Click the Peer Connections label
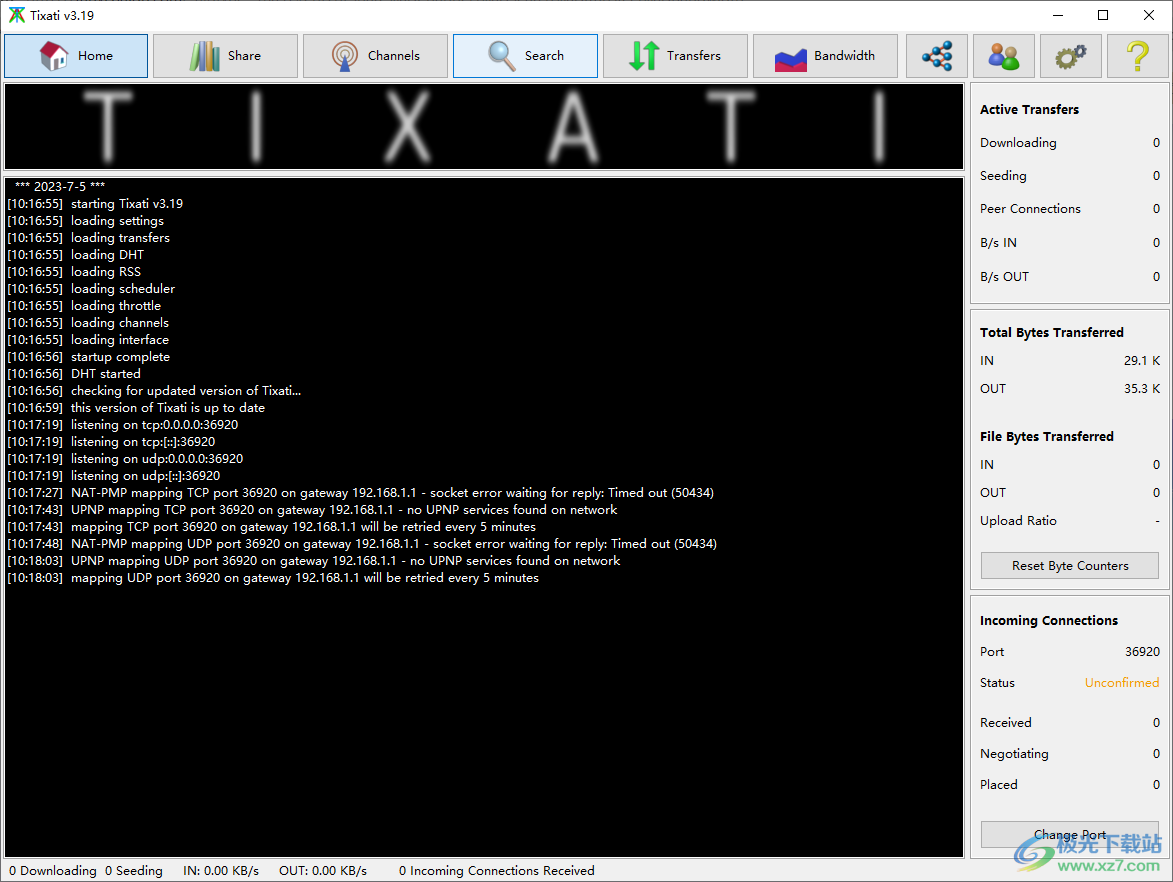This screenshot has width=1173, height=882. tap(1030, 209)
